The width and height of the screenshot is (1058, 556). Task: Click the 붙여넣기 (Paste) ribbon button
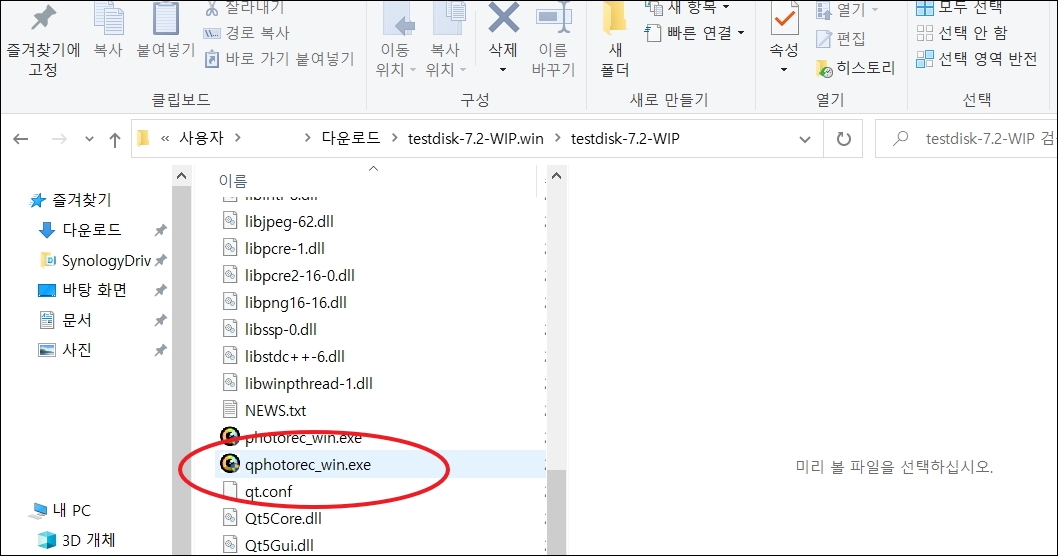pyautogui.click(x=165, y=30)
